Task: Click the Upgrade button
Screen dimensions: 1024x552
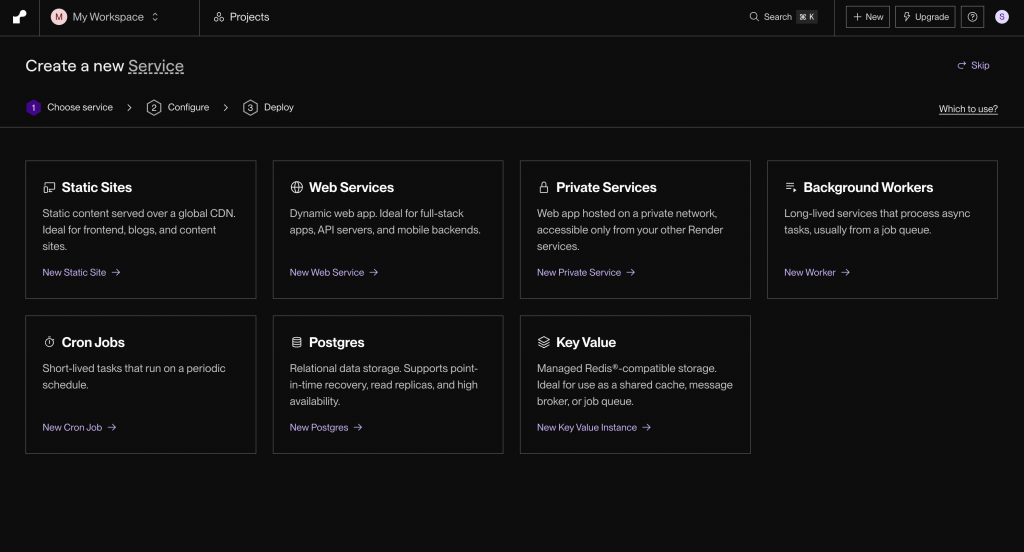Action: click(924, 17)
